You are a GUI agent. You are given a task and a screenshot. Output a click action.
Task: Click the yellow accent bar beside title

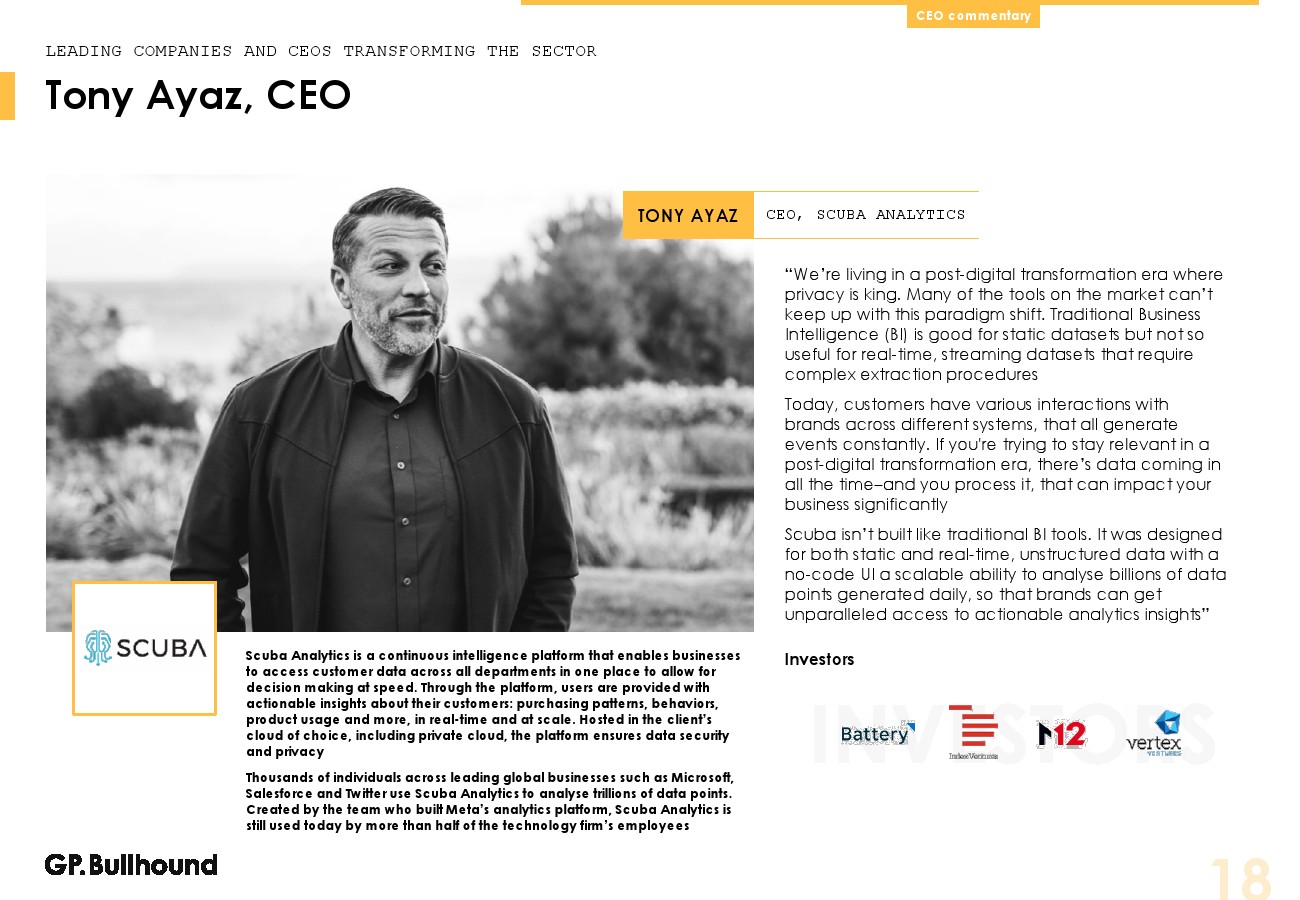pos(7,96)
